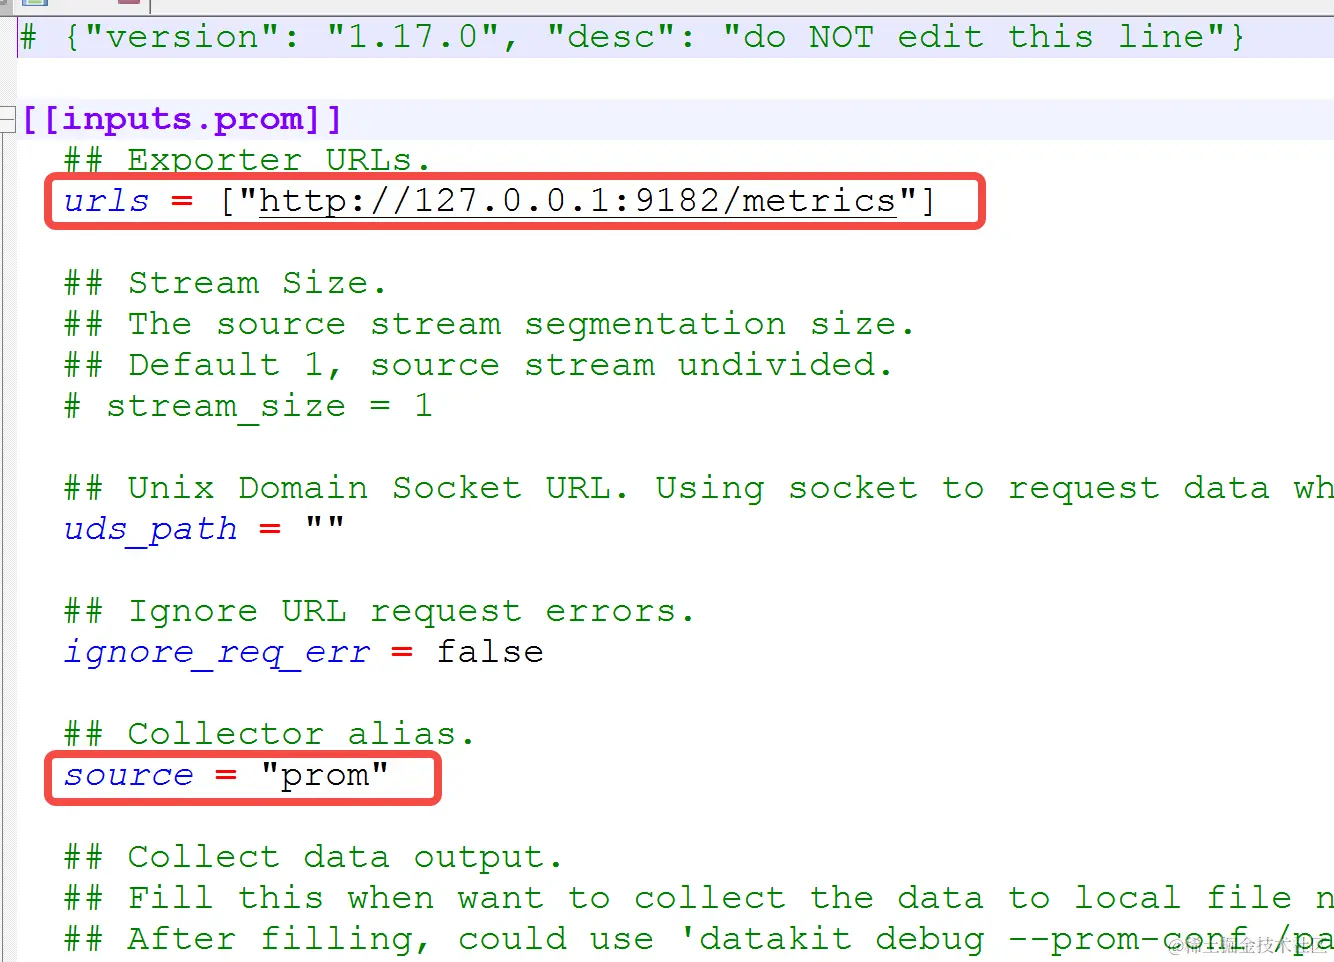Image resolution: width=1334 pixels, height=962 pixels.
Task: Click the '## Collector alias.' comment
Action: (269, 734)
